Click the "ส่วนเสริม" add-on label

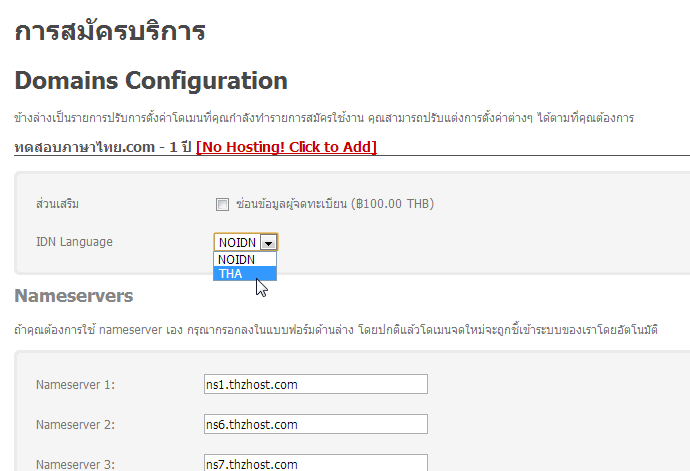57,205
